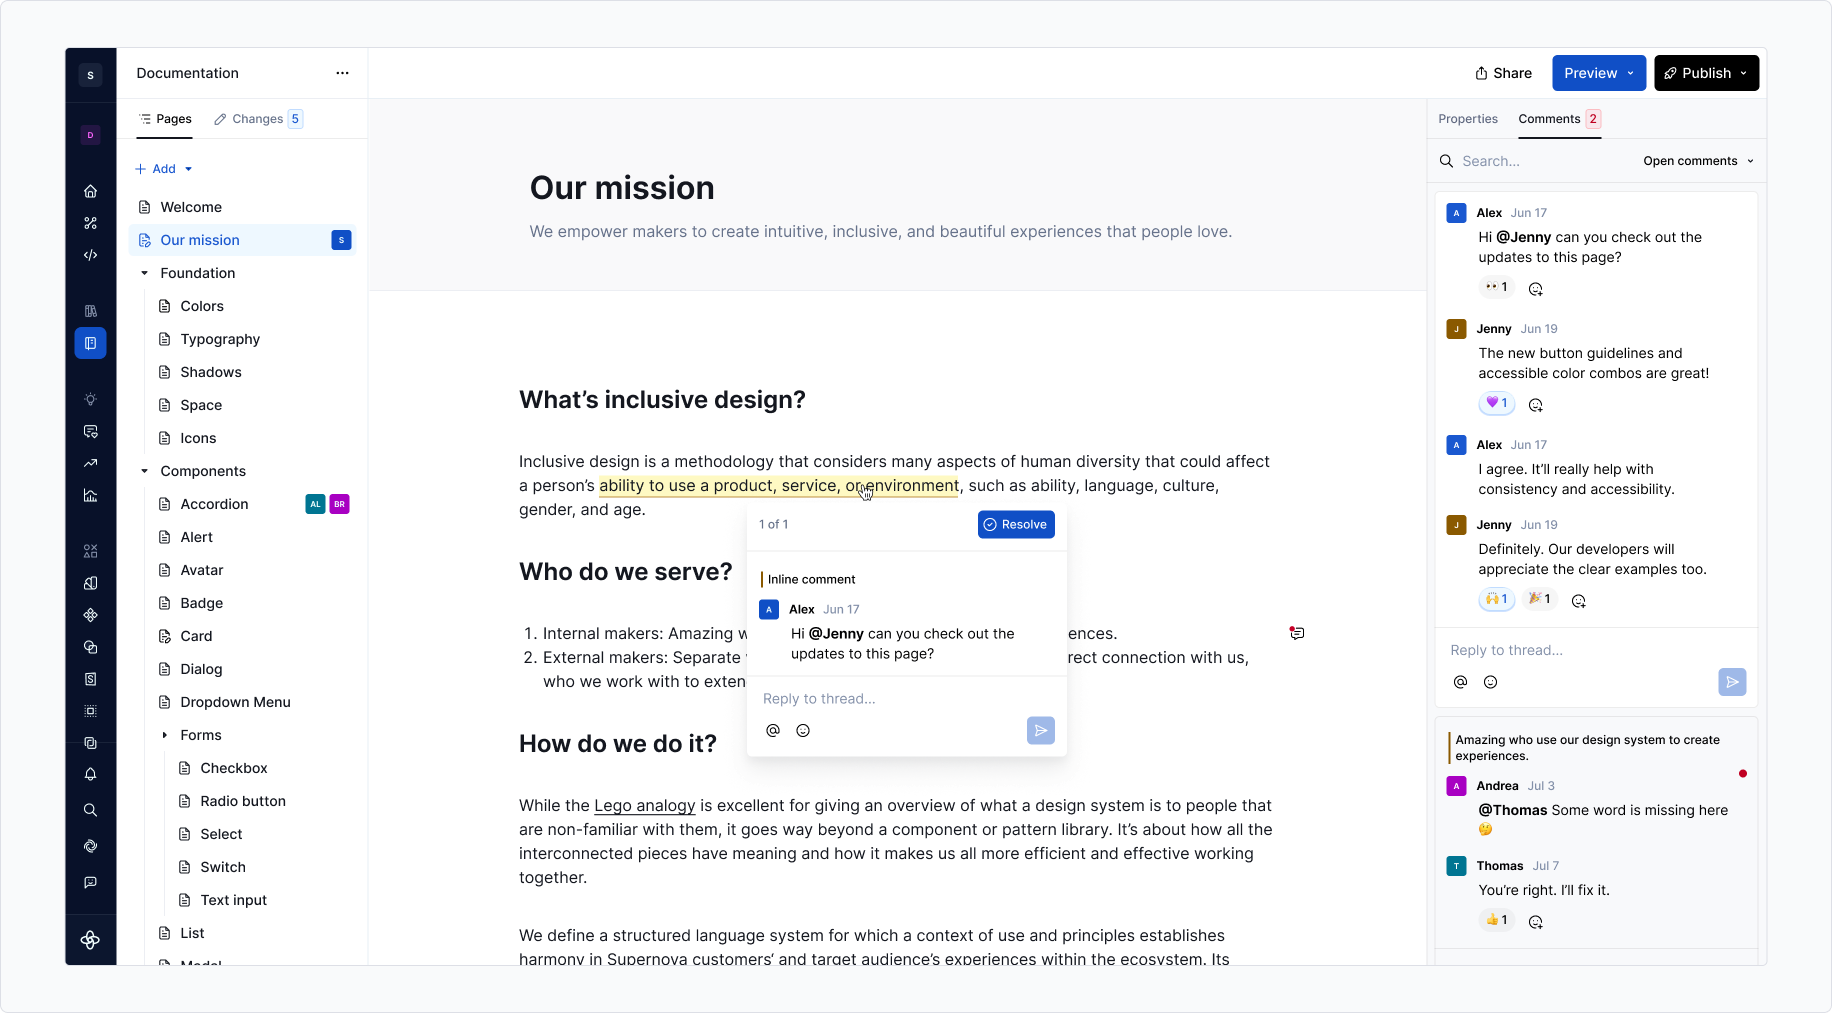Expand the Forms tree group
The image size is (1832, 1013).
point(165,735)
